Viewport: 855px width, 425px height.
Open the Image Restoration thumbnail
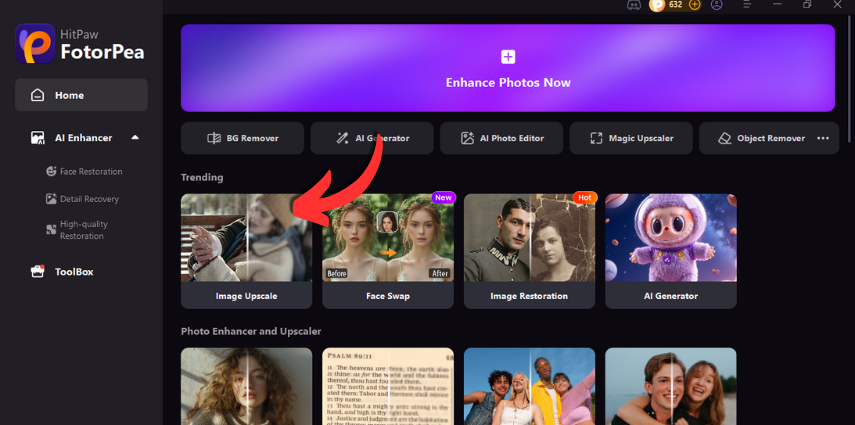529,238
